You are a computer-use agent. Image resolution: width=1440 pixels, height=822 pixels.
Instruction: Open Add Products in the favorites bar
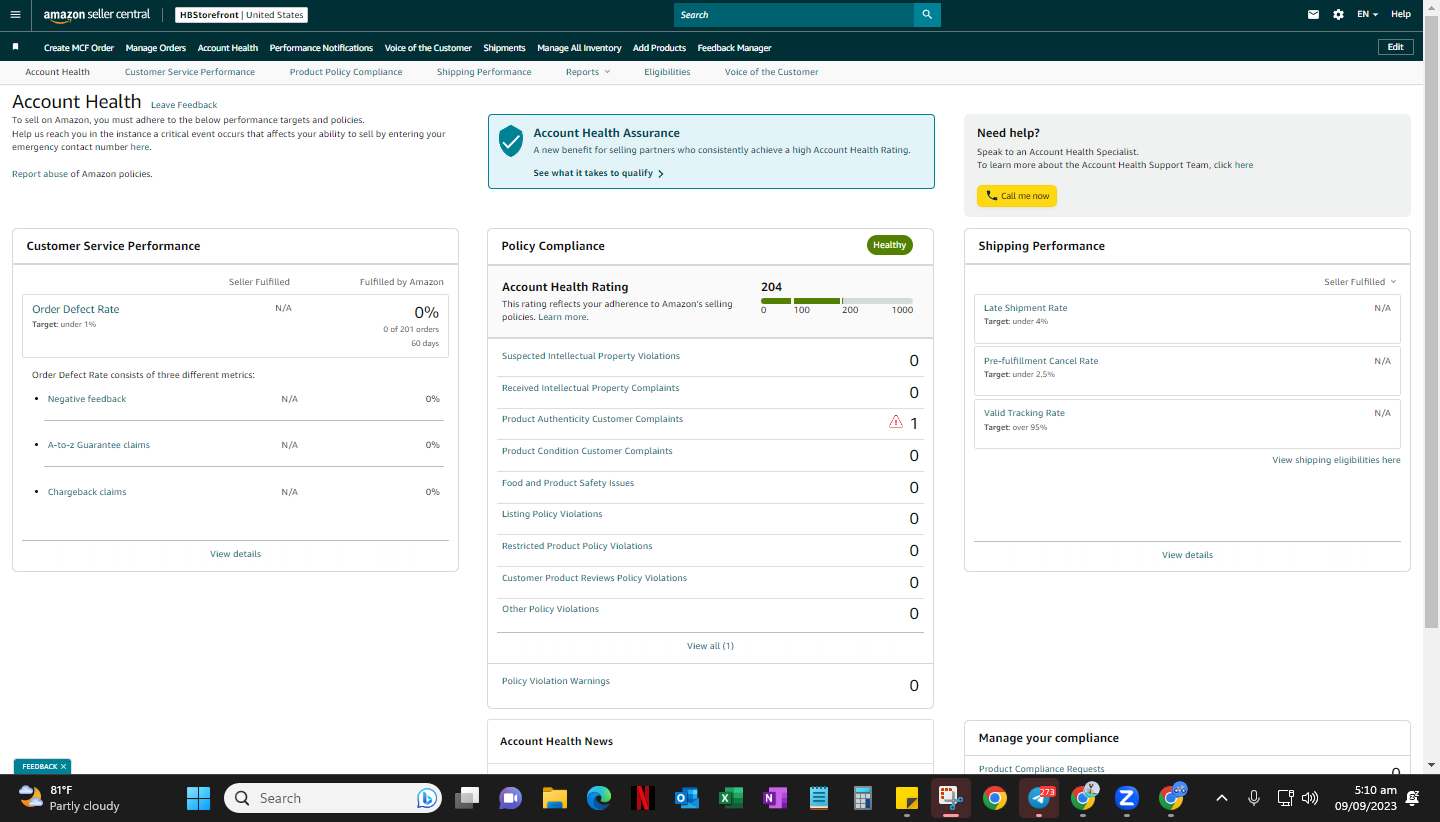pos(659,48)
